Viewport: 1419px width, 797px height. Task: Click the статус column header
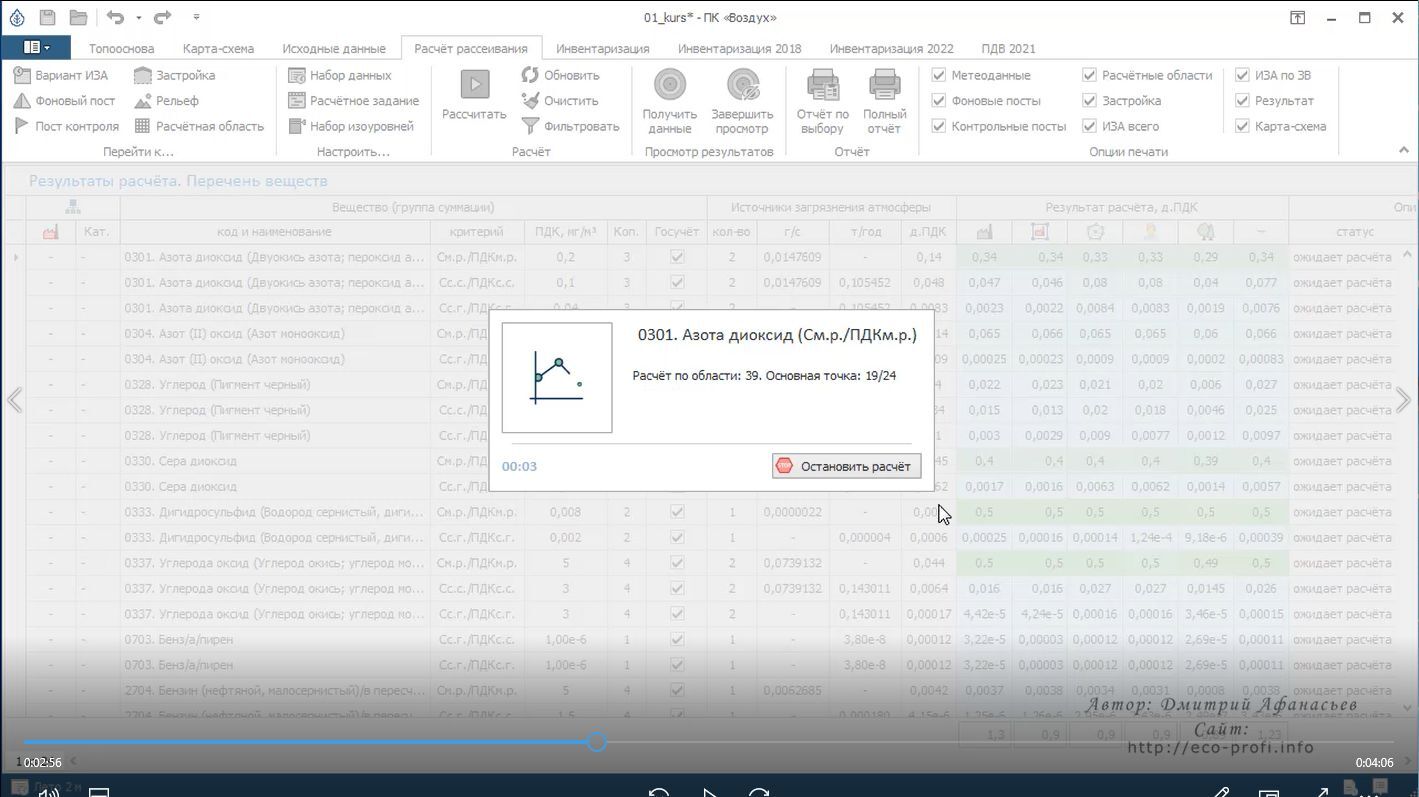(1354, 232)
